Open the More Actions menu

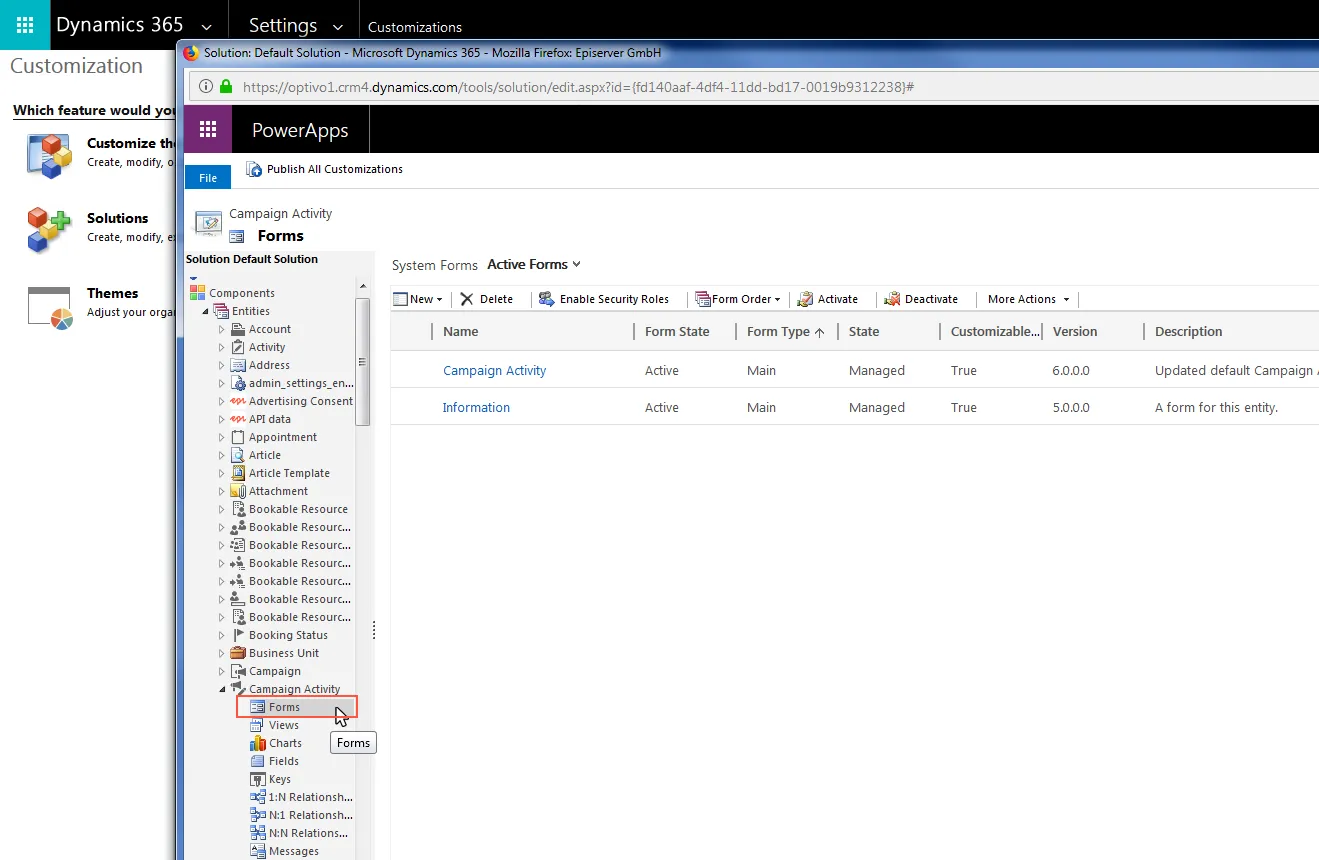coord(1028,299)
